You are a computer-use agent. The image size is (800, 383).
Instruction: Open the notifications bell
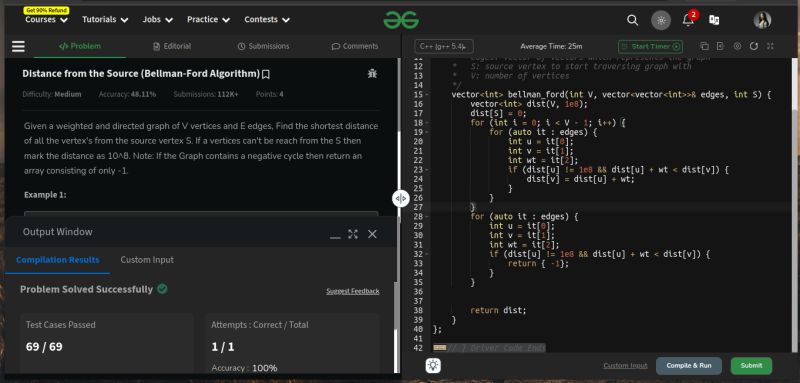688,19
